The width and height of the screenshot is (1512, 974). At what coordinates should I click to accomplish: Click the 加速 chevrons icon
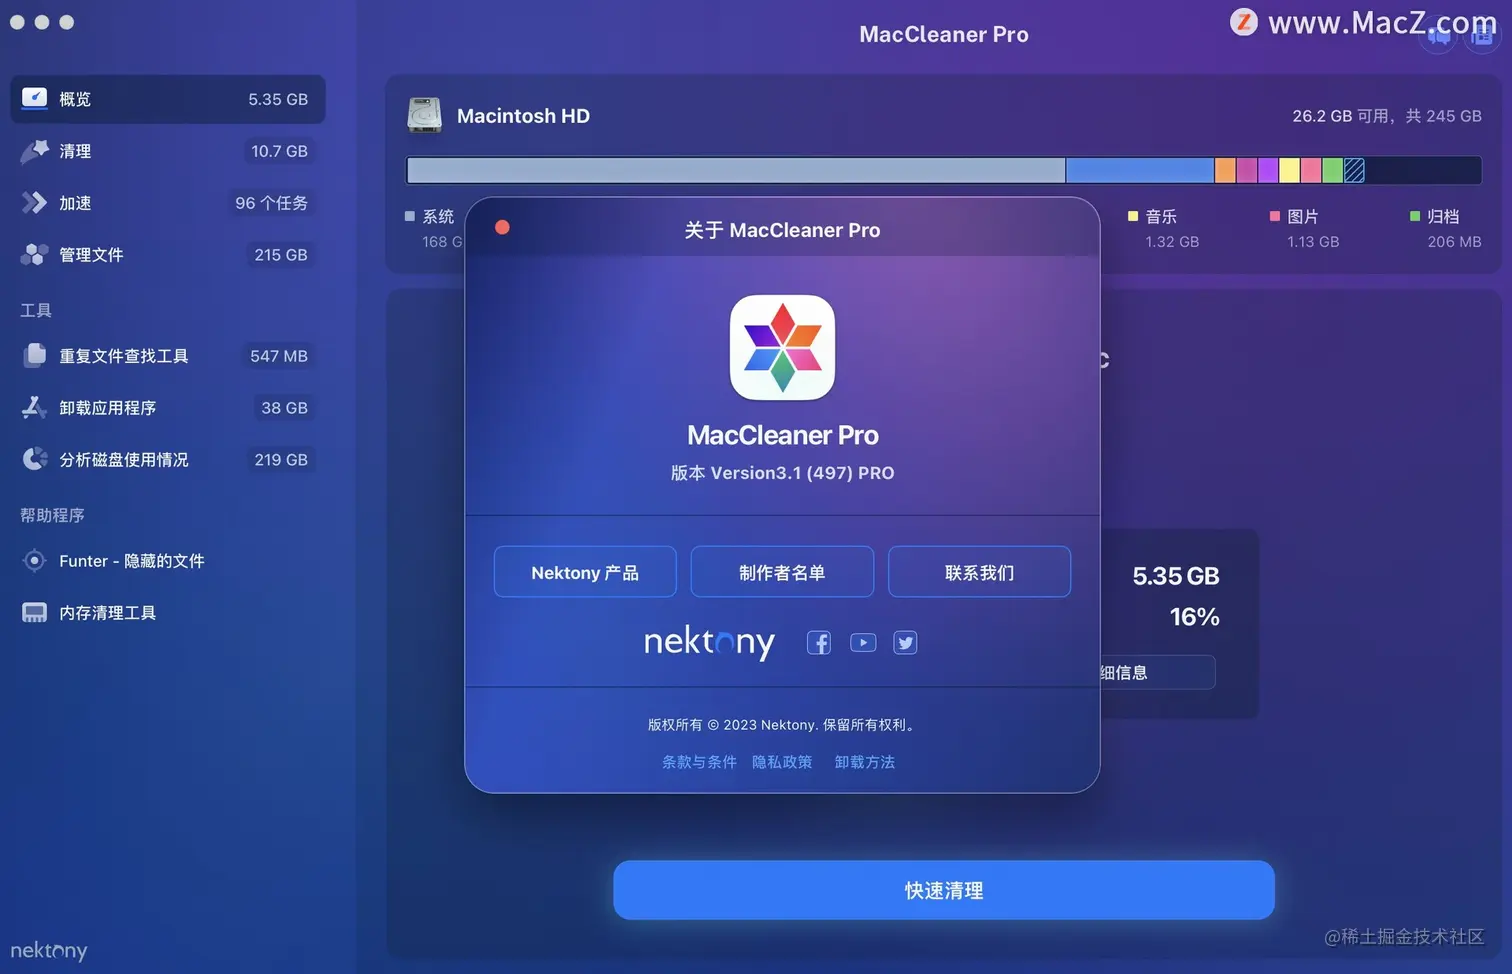(x=34, y=203)
